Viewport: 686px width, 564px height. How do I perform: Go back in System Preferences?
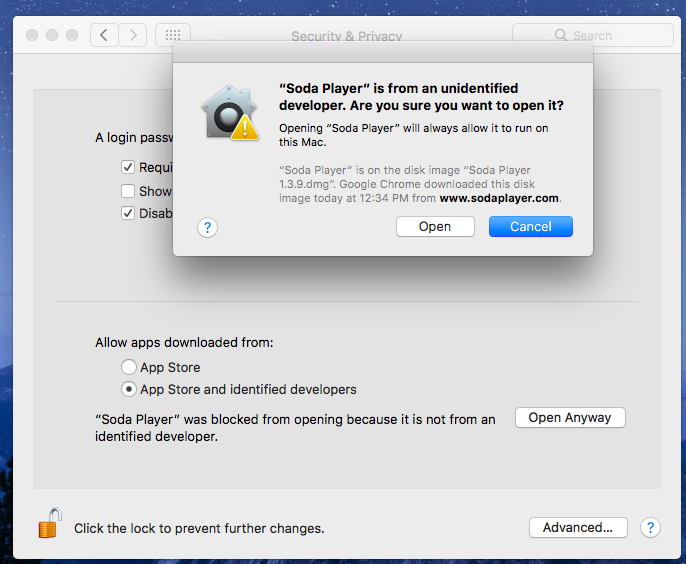pyautogui.click(x=104, y=35)
